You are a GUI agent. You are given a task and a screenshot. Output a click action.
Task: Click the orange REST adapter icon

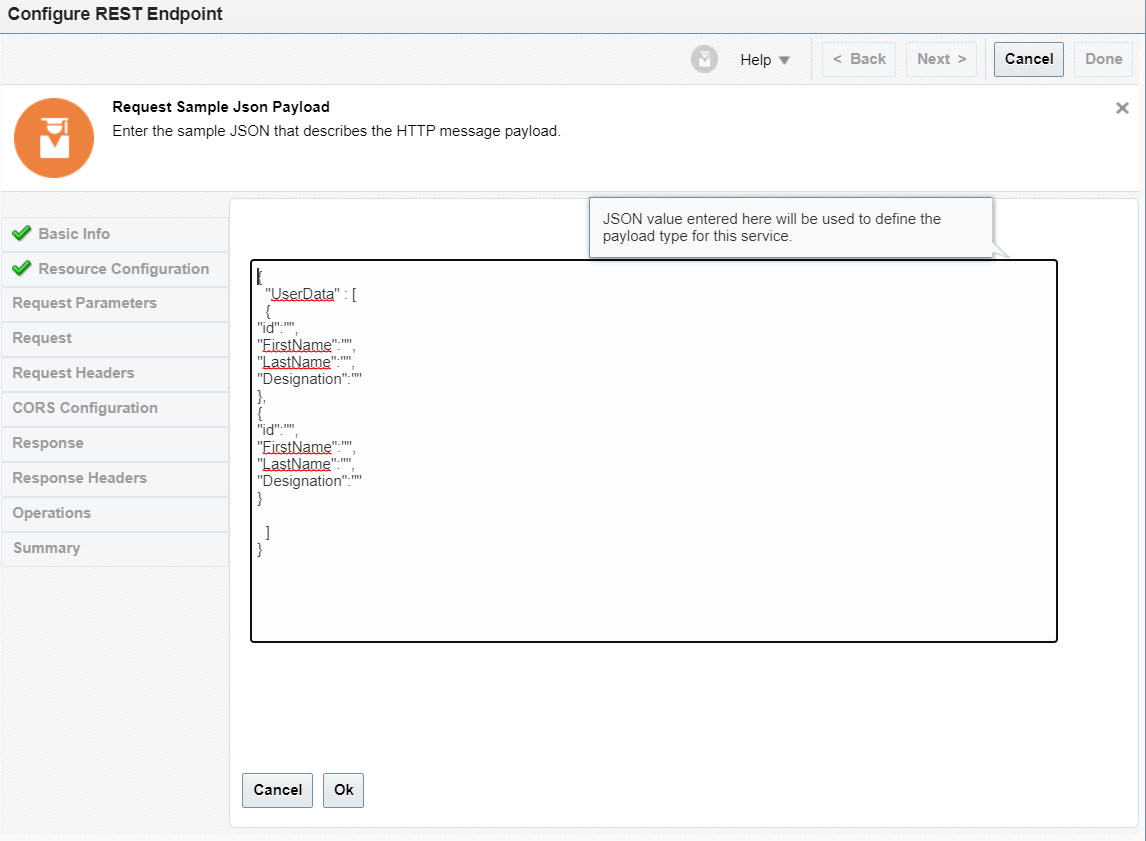tap(54, 137)
